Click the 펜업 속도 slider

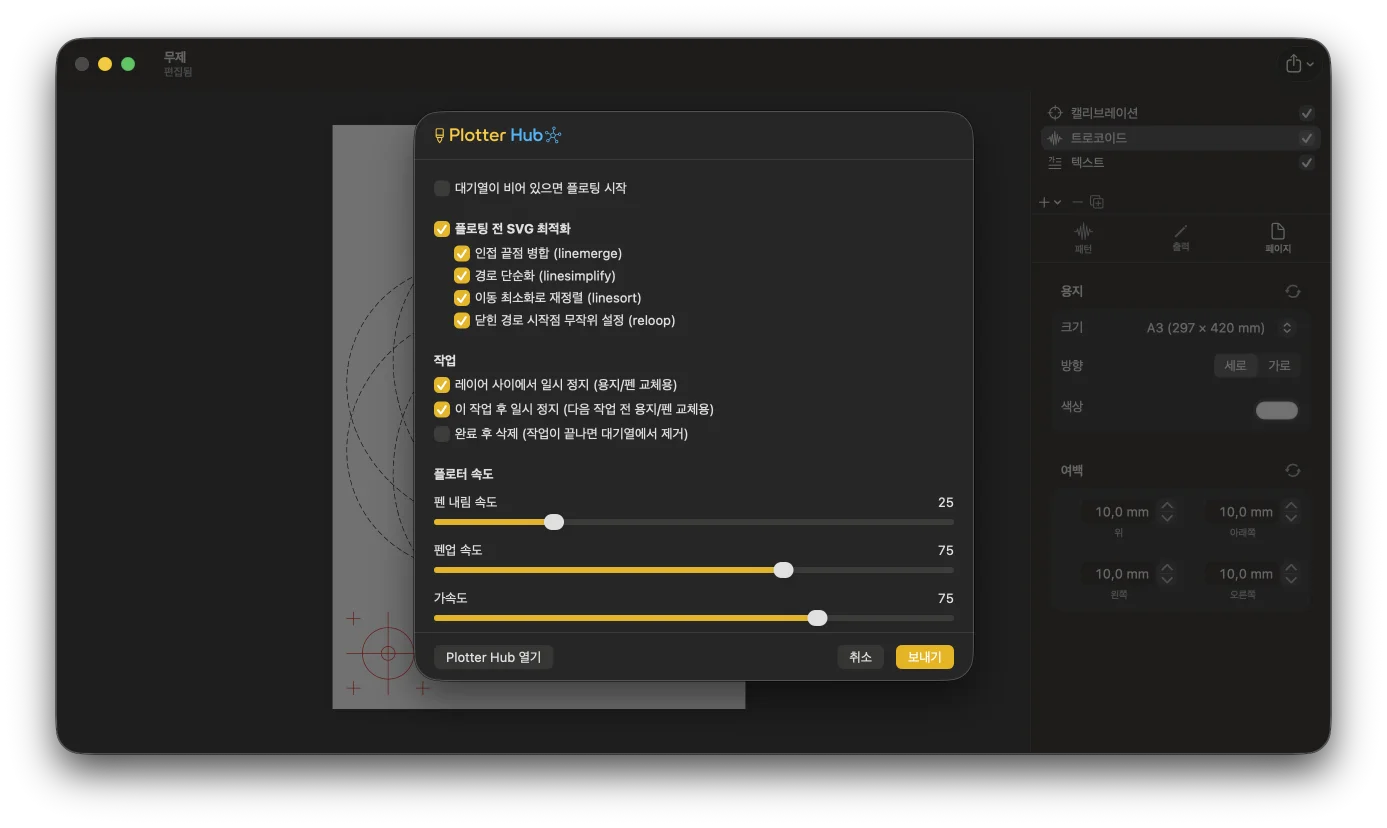tap(694, 570)
